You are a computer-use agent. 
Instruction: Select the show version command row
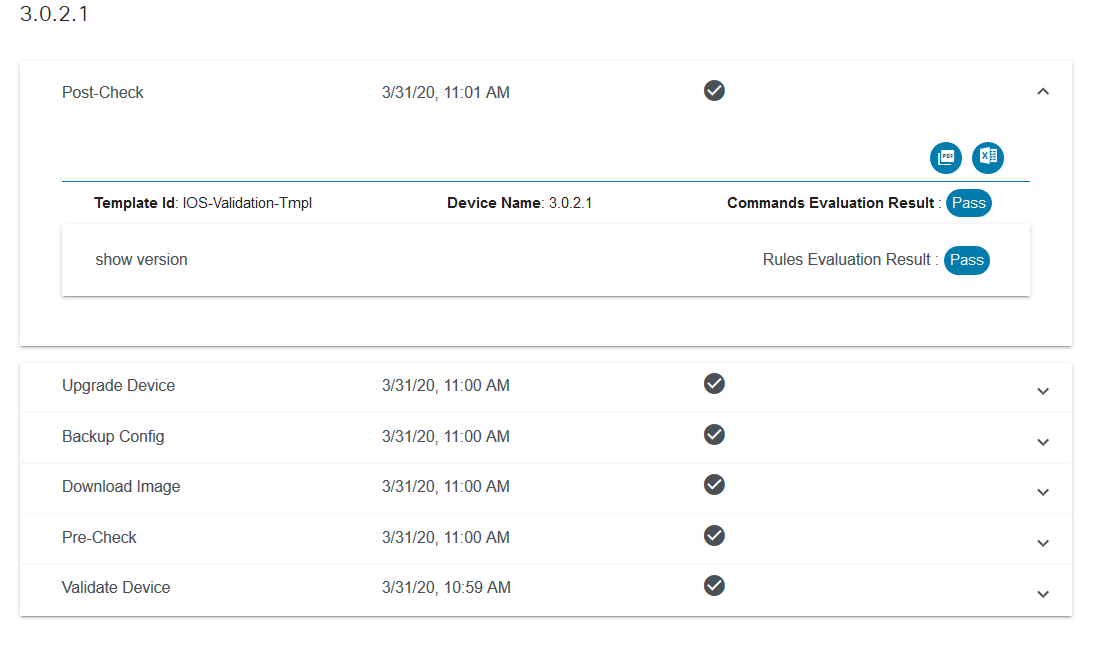[x=141, y=260]
